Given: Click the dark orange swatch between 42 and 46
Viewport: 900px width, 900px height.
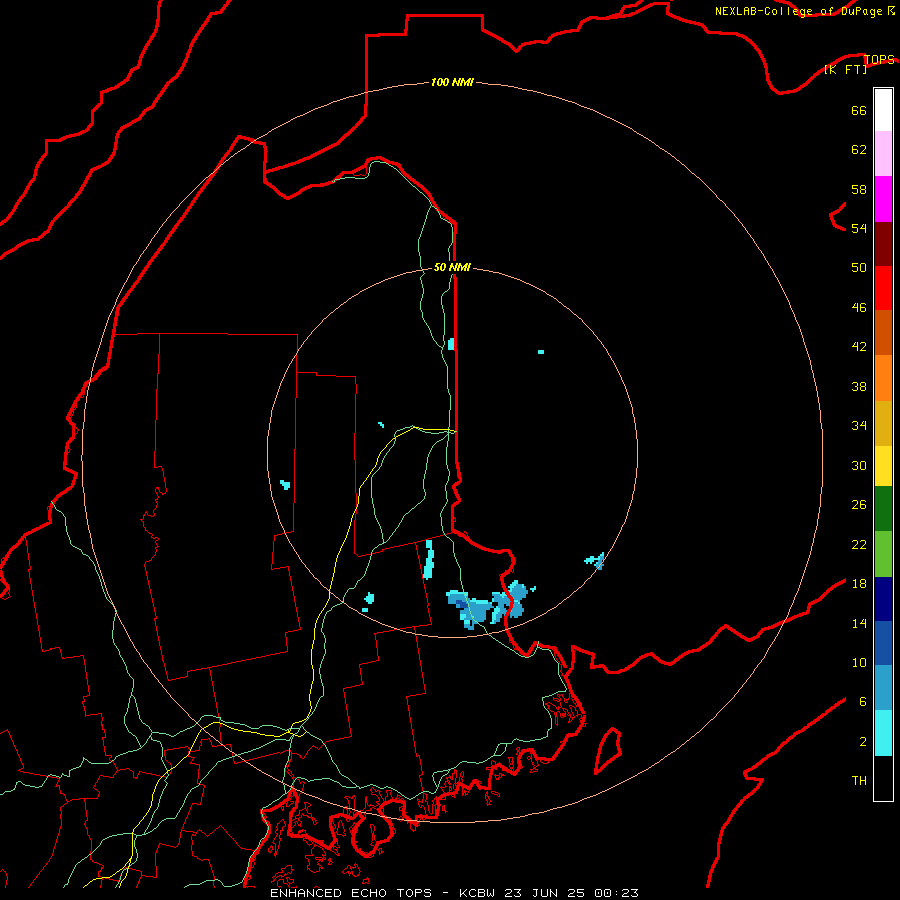Looking at the screenshot, I should point(883,332).
